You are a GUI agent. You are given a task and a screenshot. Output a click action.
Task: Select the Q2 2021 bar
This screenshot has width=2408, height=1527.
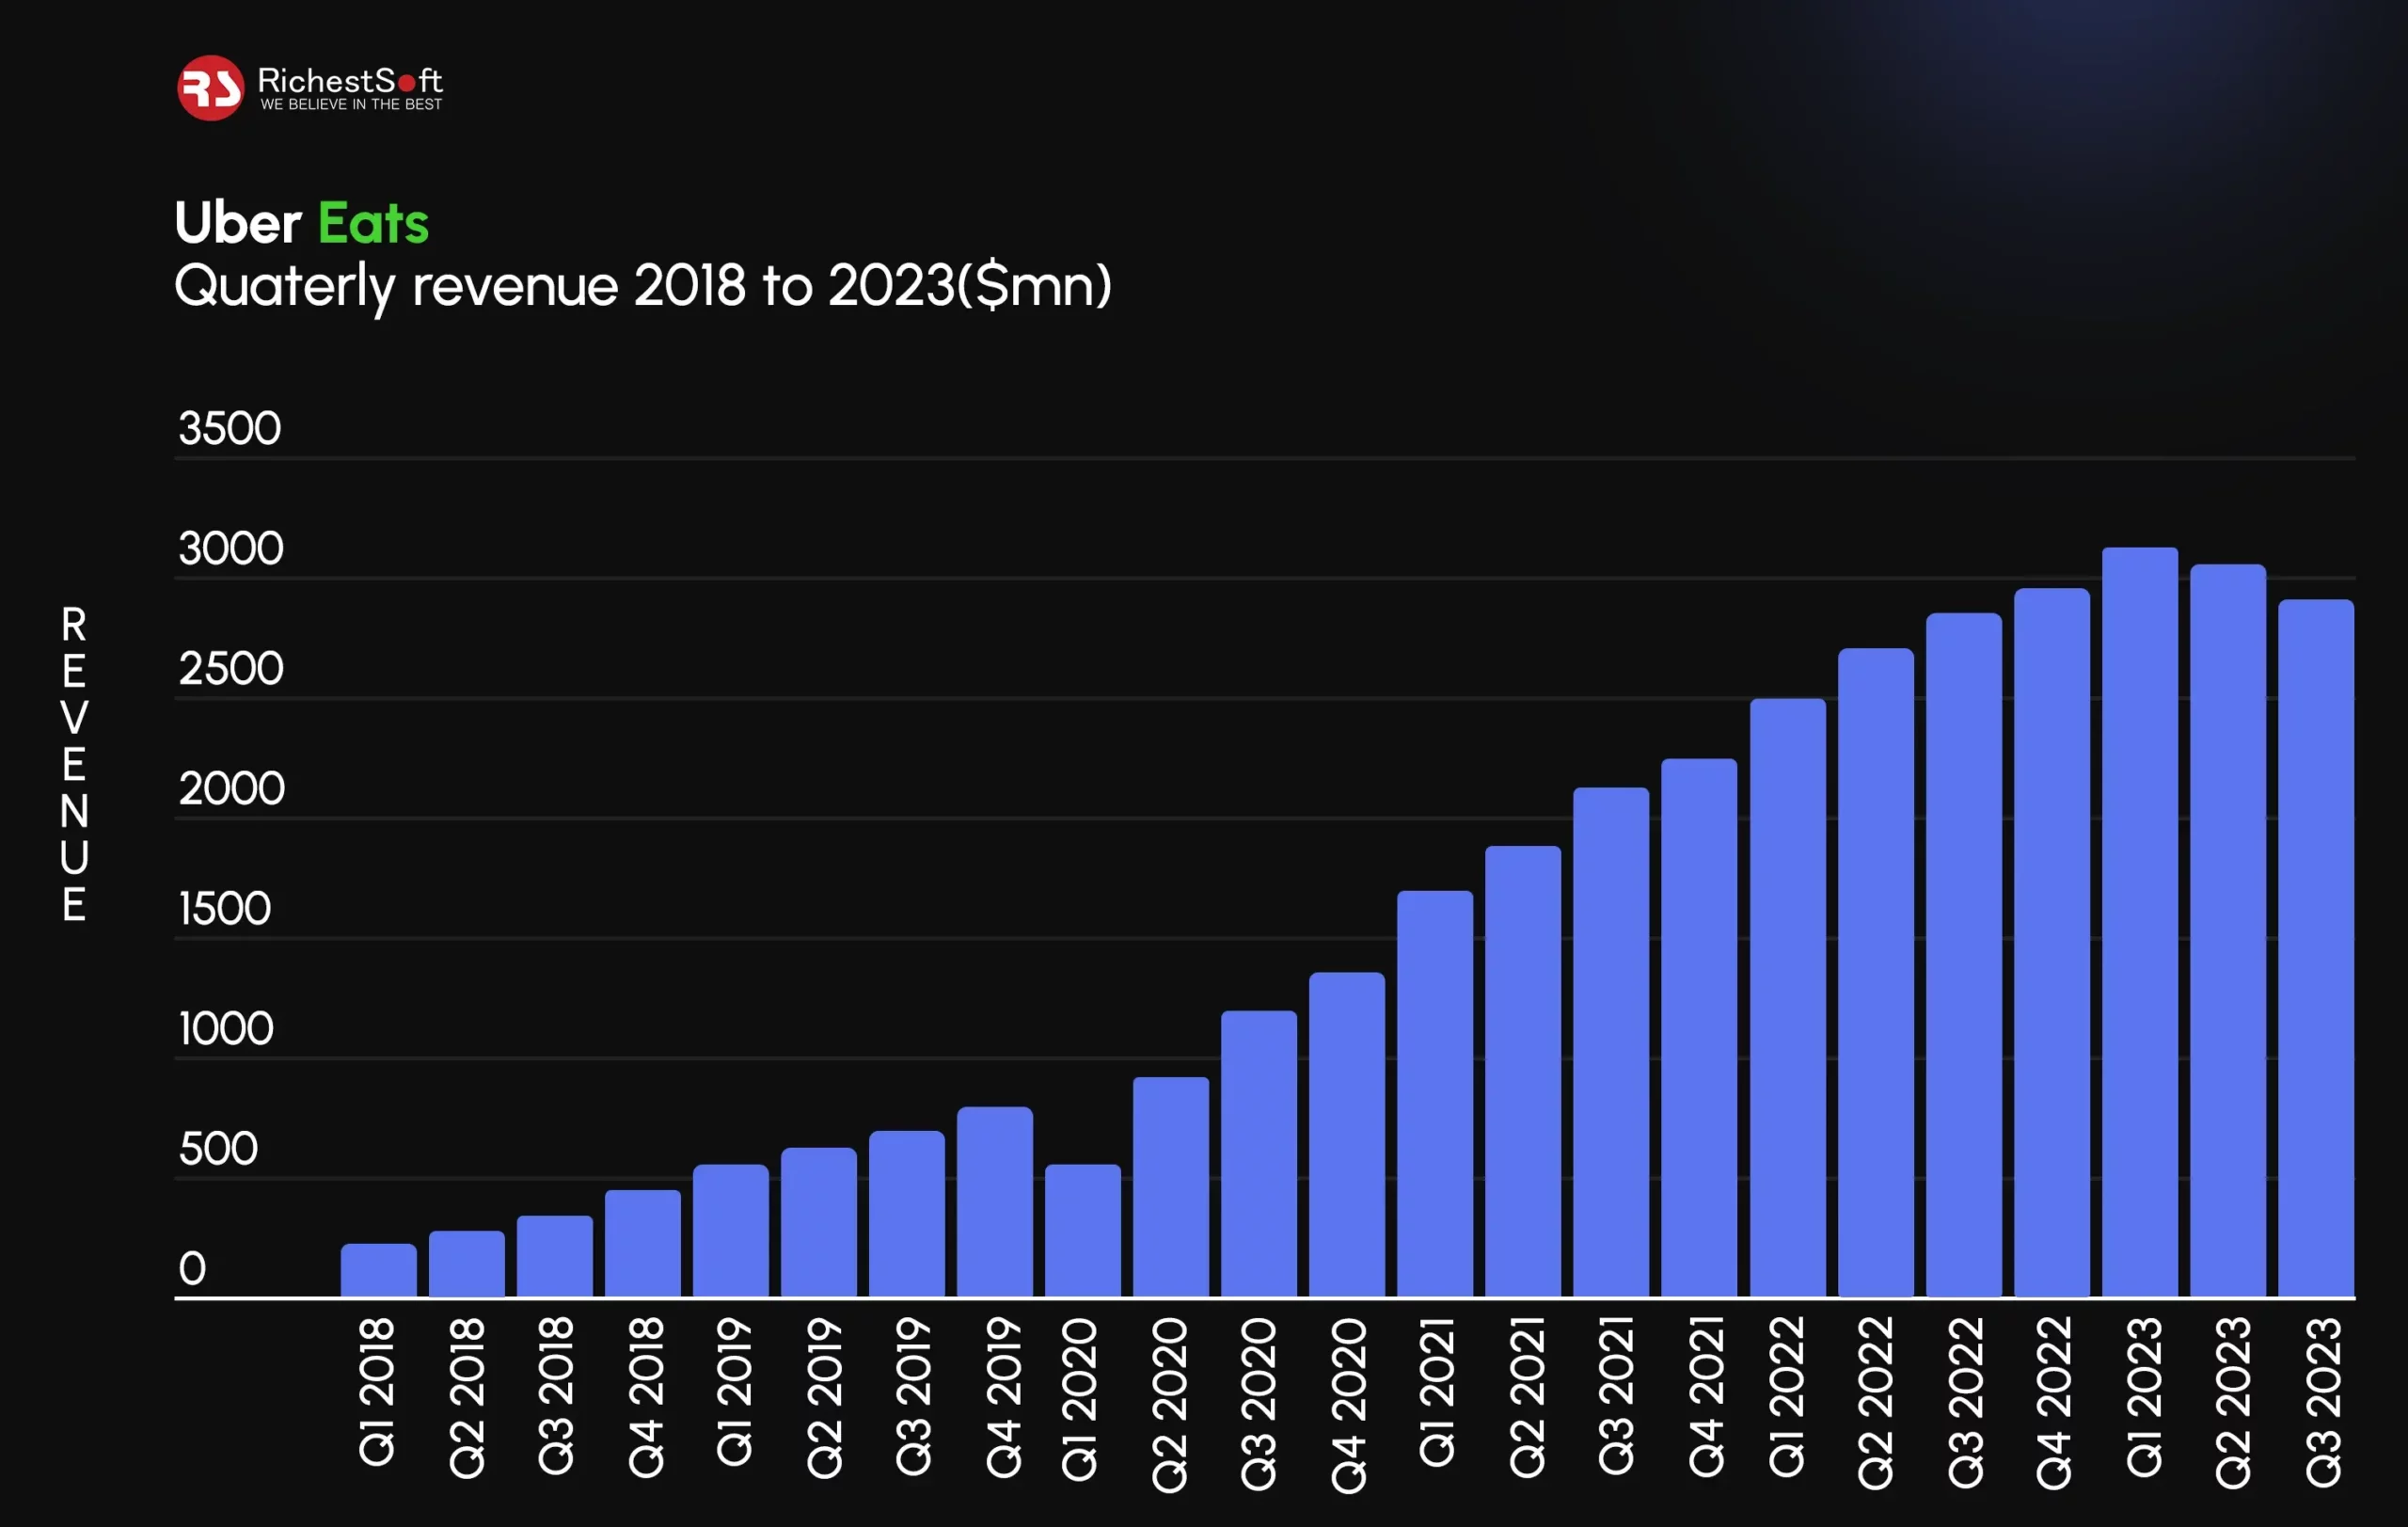(x=1523, y=1071)
